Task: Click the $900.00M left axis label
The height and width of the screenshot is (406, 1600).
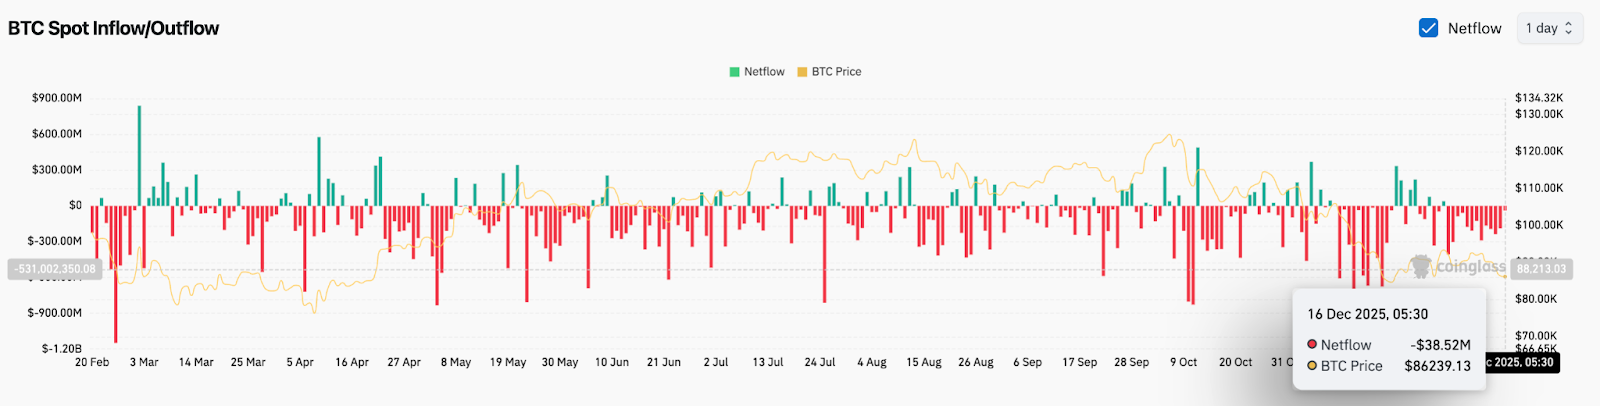Action: (57, 98)
